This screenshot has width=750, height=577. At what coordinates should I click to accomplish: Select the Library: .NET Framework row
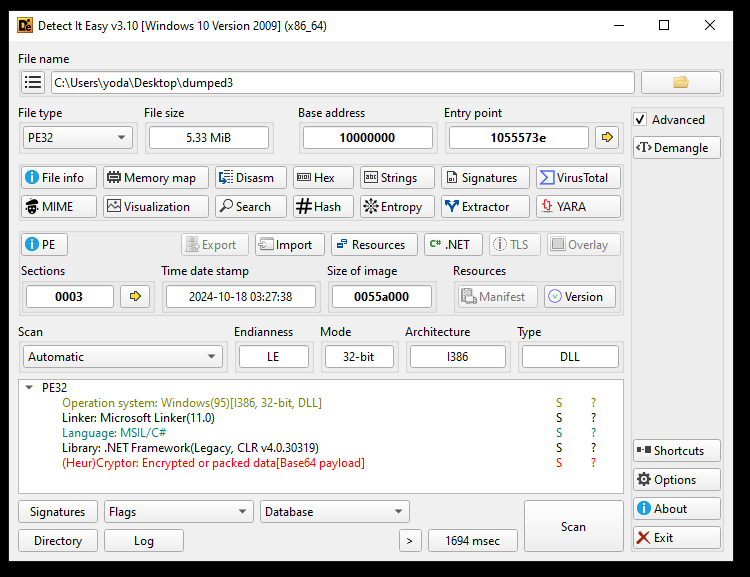(320, 448)
